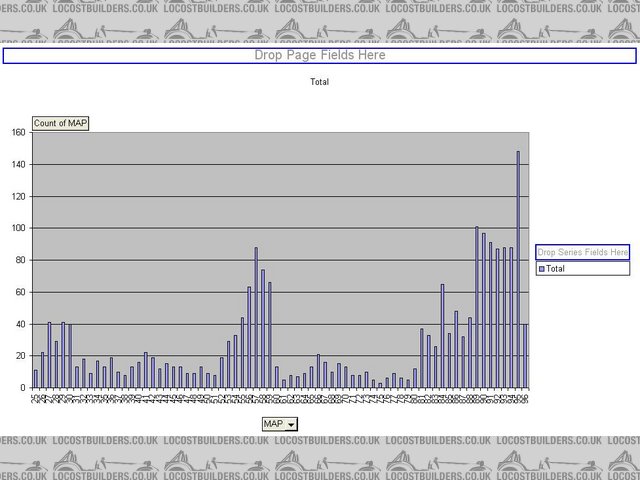Screen dimensions: 640x480
Task: Click the 120 label on the vertical axis
Action: (19, 196)
